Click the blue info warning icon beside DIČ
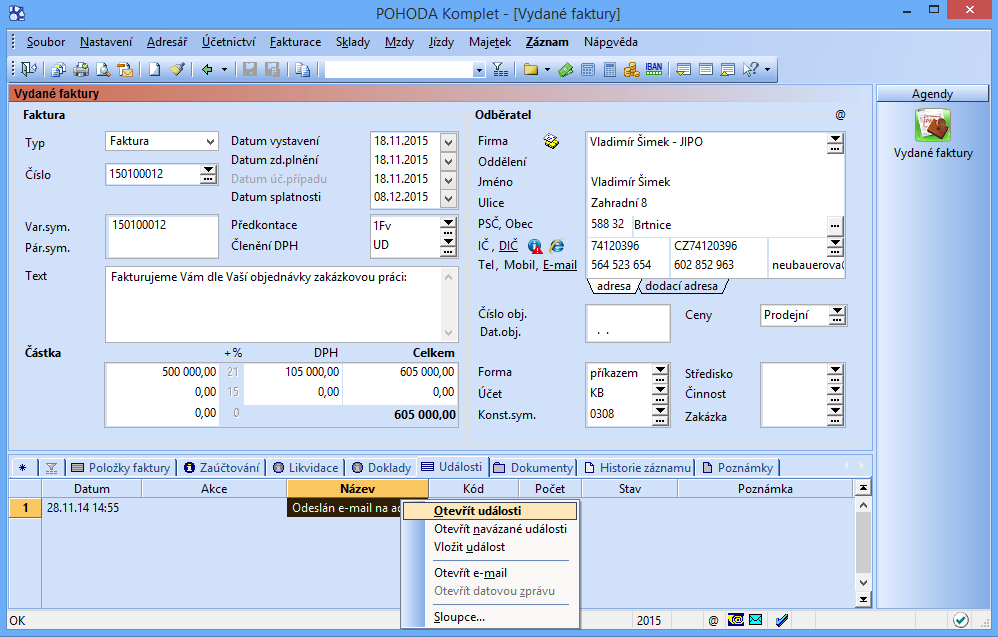The height and width of the screenshot is (637, 998). (535, 246)
